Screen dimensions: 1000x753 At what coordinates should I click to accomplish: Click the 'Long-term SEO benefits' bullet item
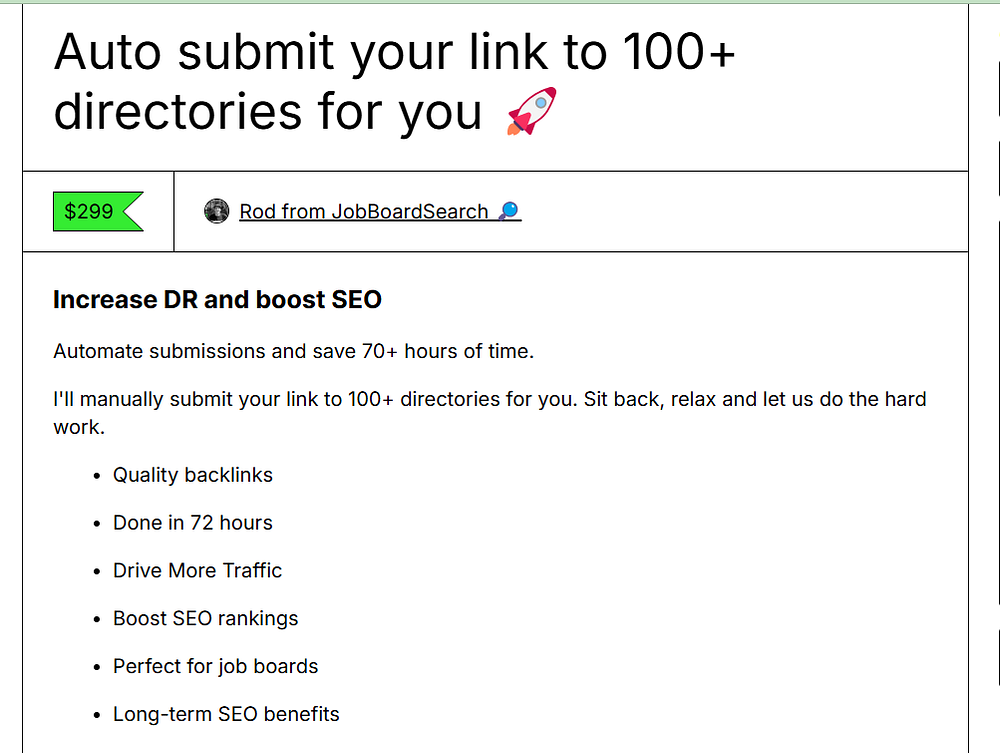(x=226, y=715)
